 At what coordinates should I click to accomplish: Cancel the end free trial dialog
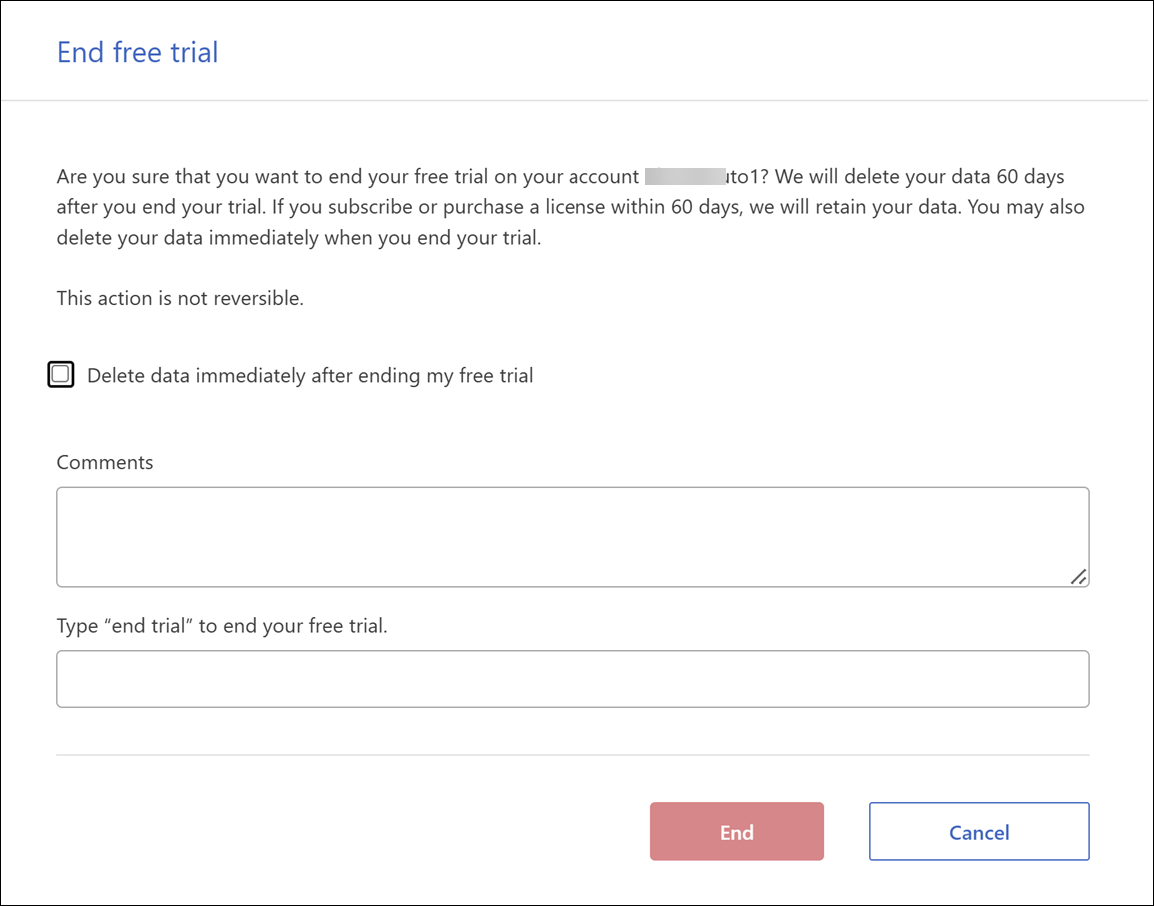[x=978, y=832]
